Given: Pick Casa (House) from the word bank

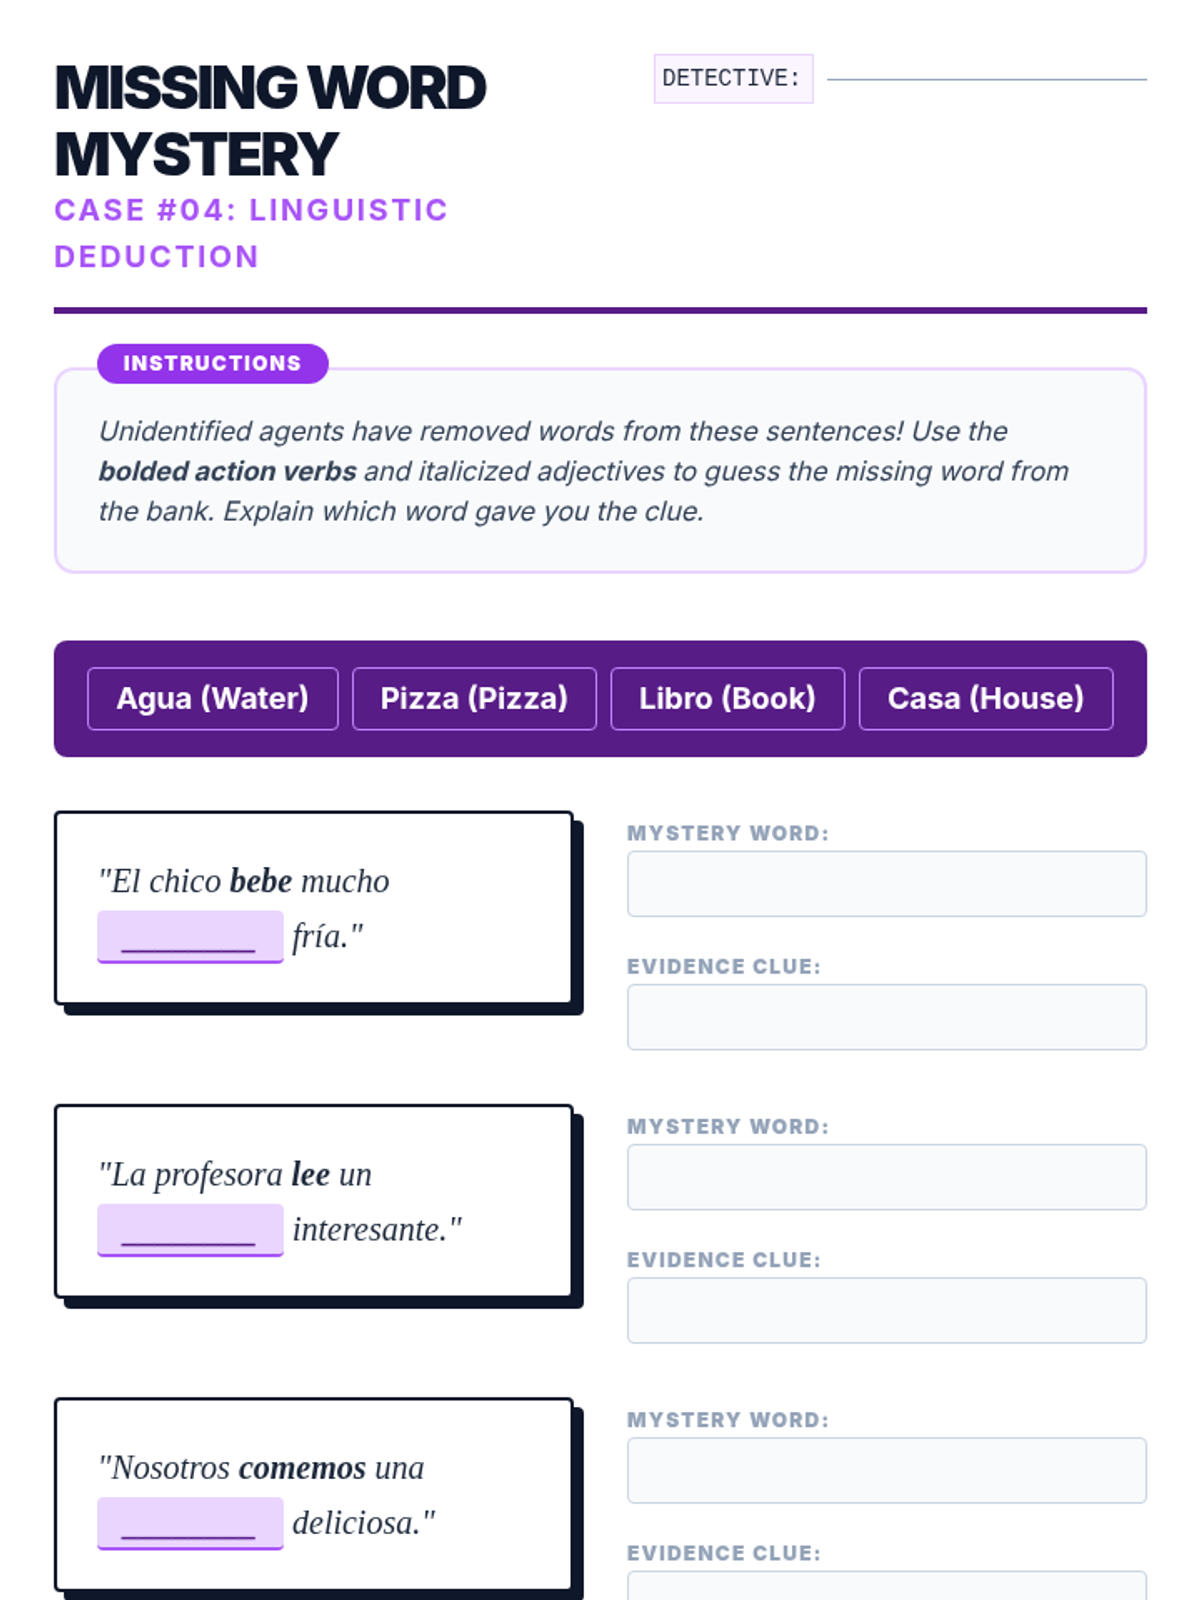Looking at the screenshot, I should click(x=985, y=698).
